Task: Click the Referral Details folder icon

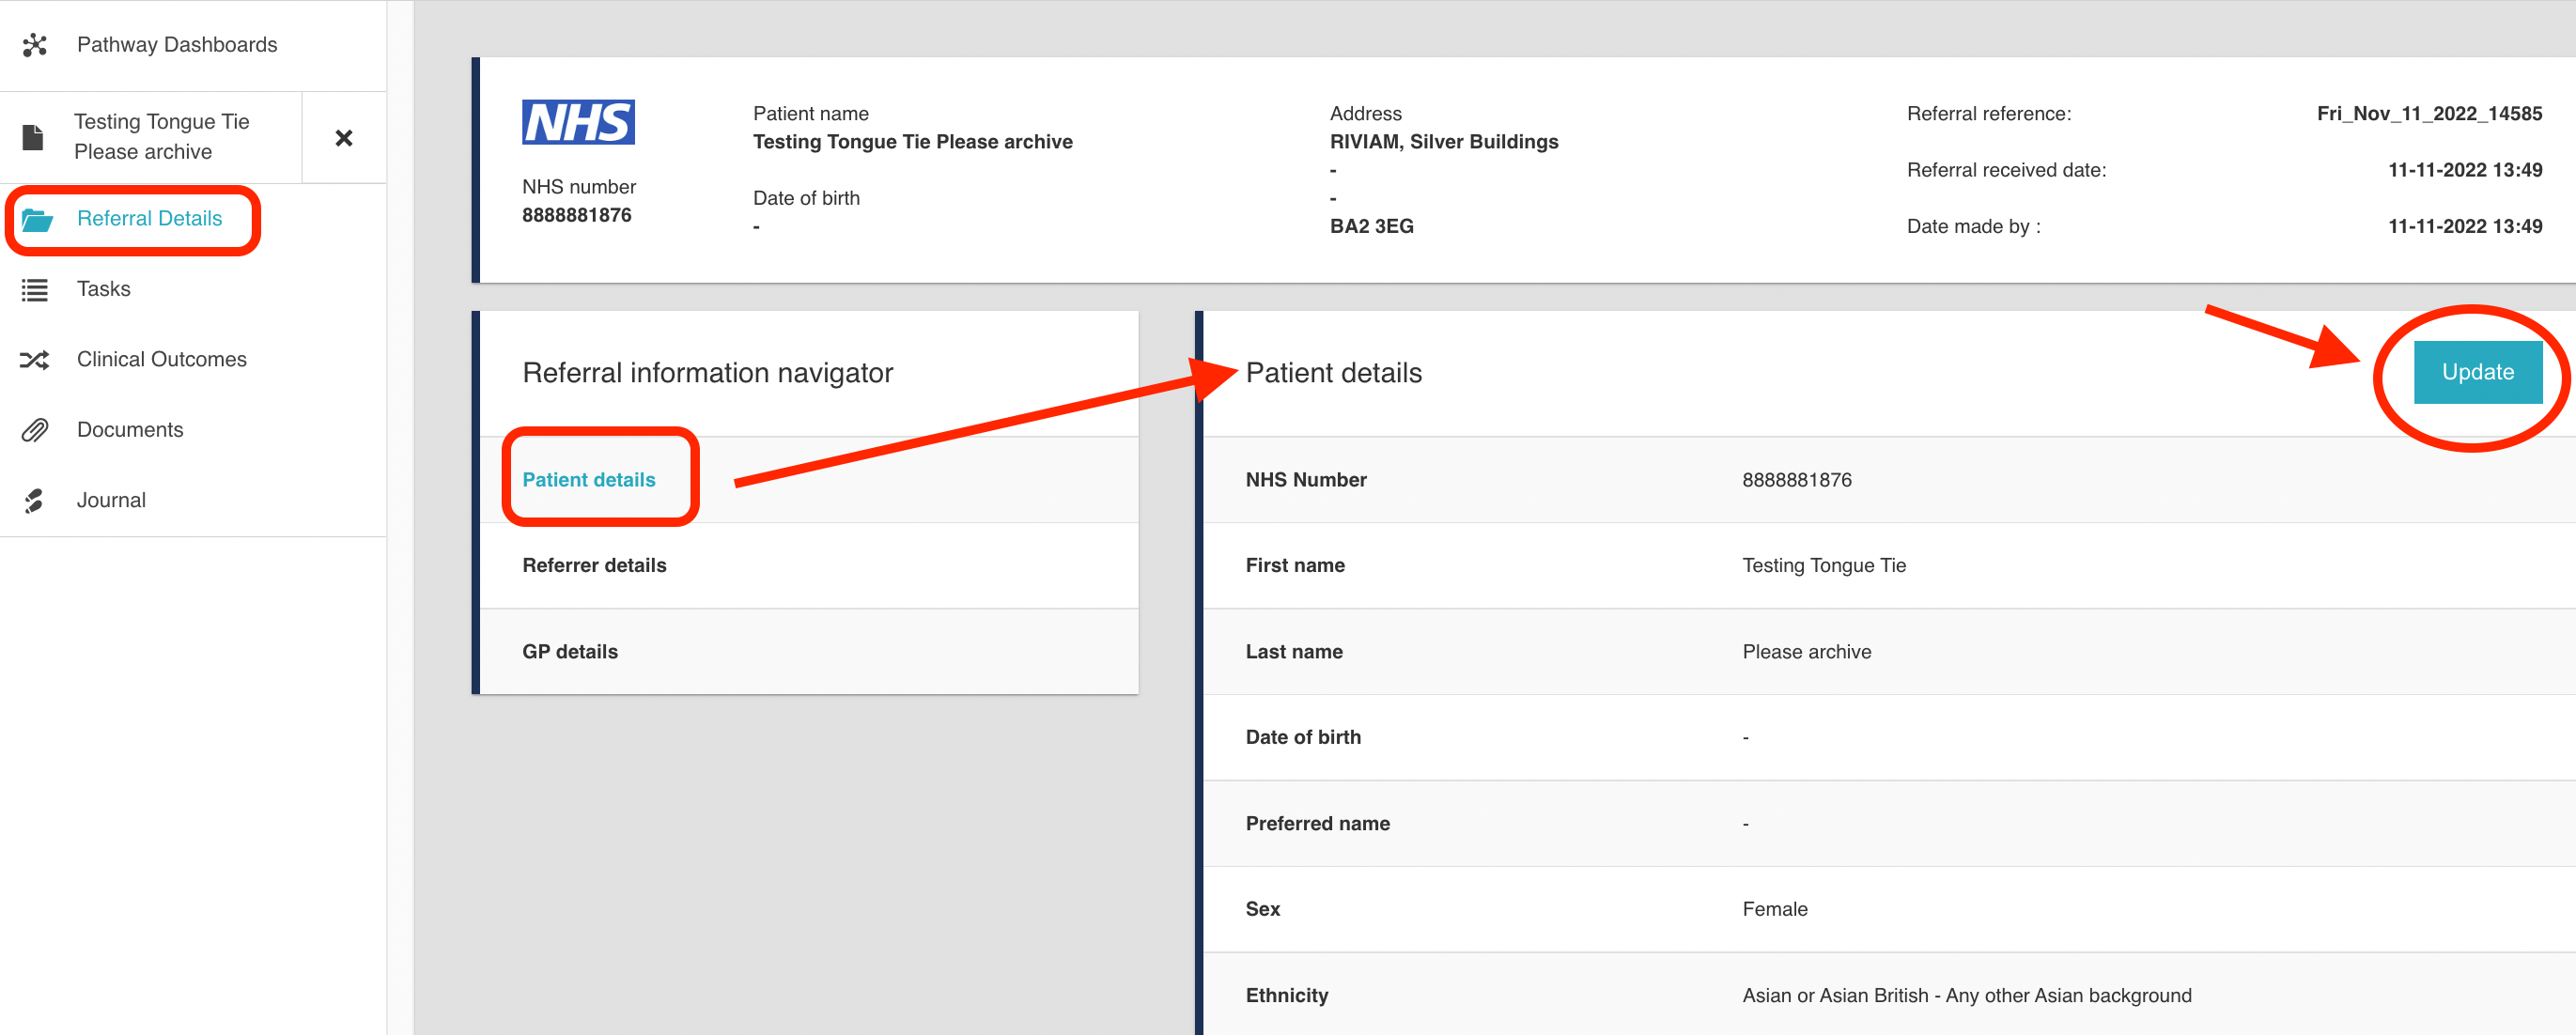Action: (37, 219)
